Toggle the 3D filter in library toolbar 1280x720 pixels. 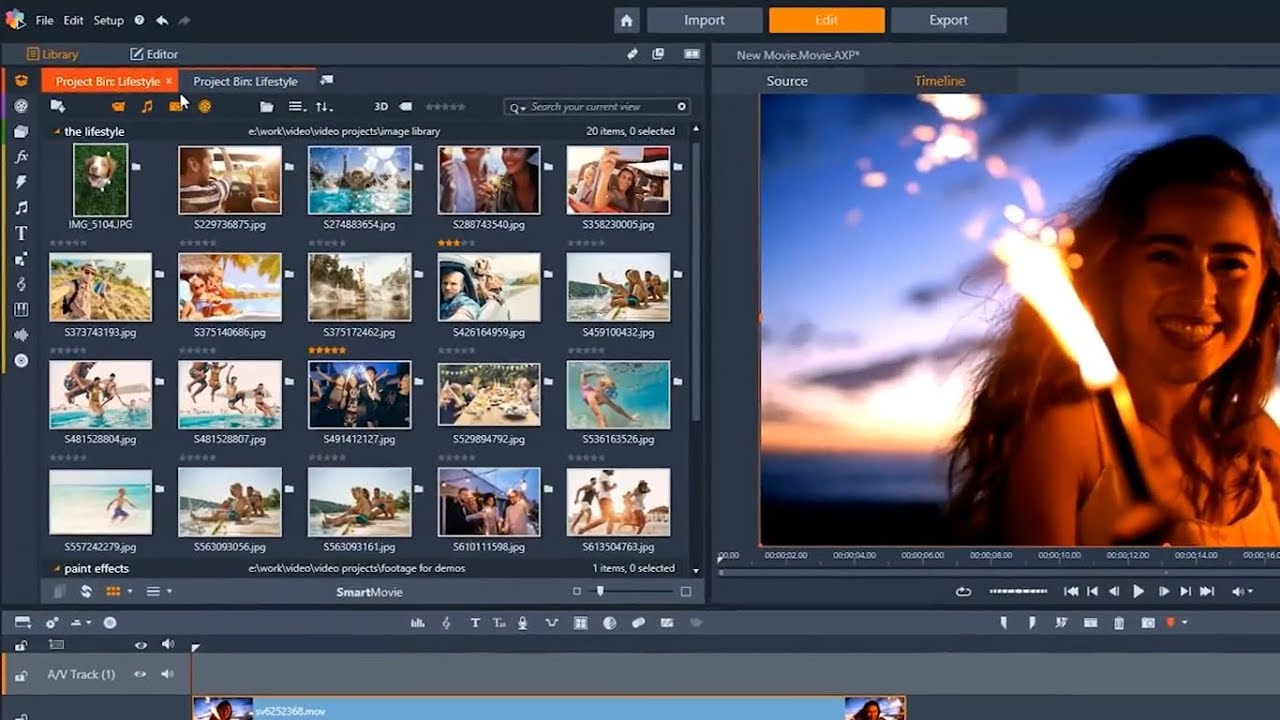[381, 106]
